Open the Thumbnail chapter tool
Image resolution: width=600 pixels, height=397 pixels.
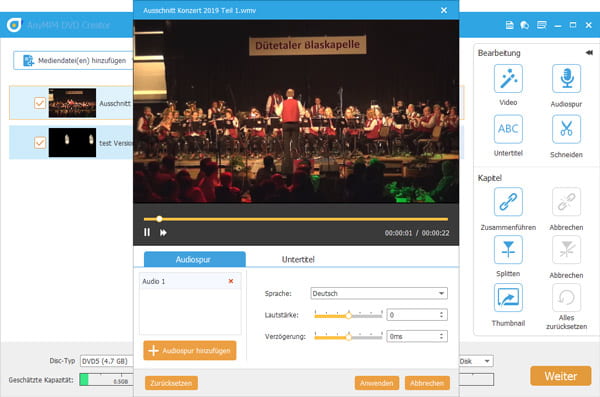pos(508,297)
